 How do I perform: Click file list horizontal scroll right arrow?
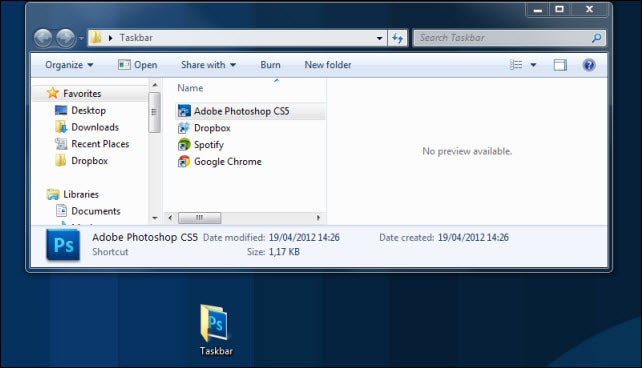pyautogui.click(x=318, y=218)
